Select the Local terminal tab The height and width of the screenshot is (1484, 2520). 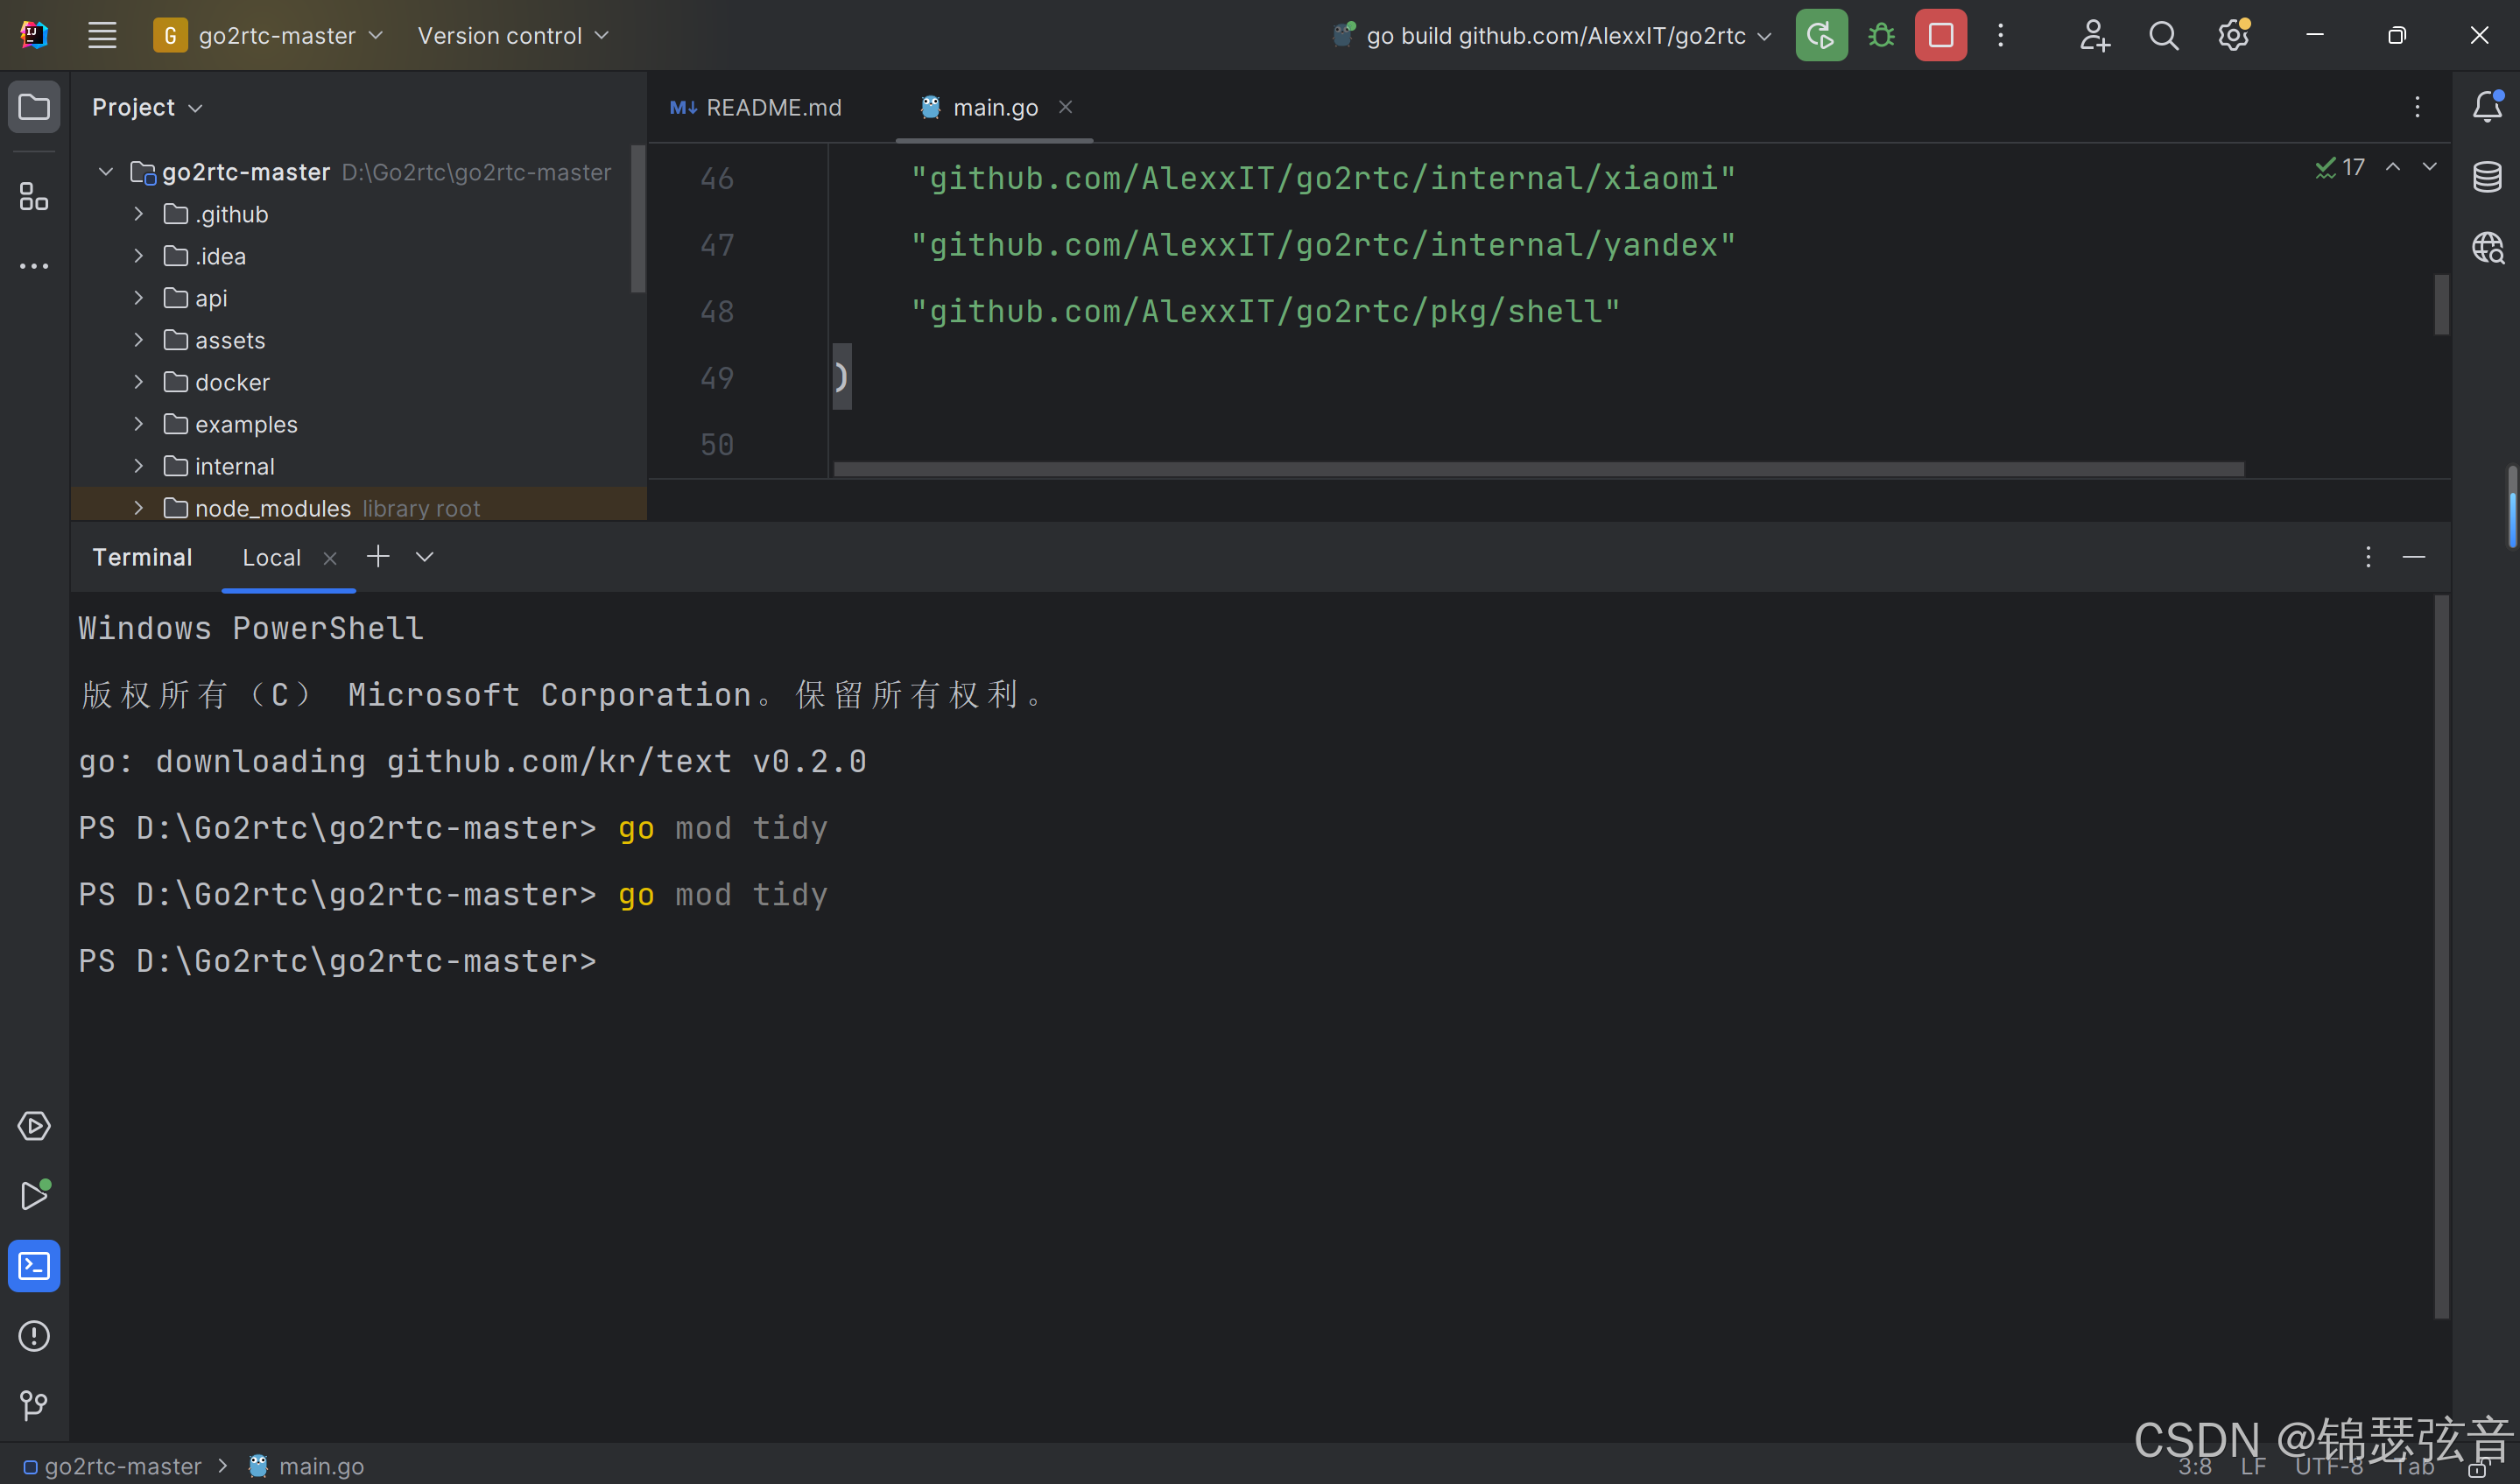click(x=271, y=558)
